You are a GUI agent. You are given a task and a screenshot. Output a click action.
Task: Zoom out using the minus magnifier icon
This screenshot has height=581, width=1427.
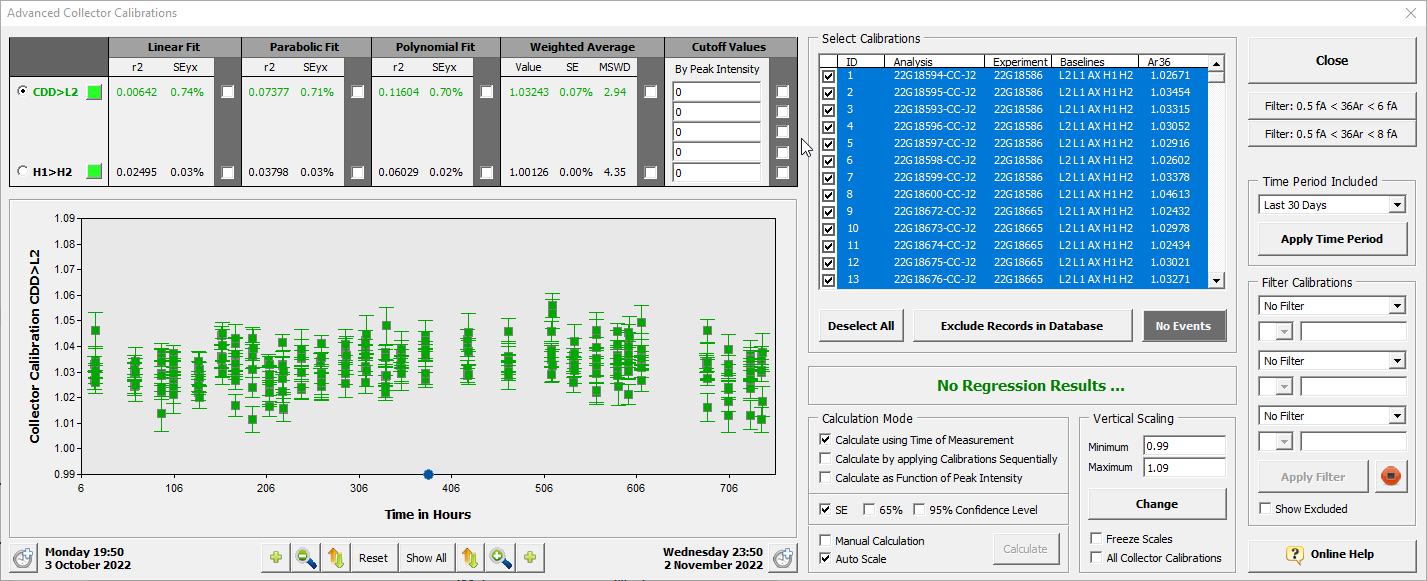[306, 557]
